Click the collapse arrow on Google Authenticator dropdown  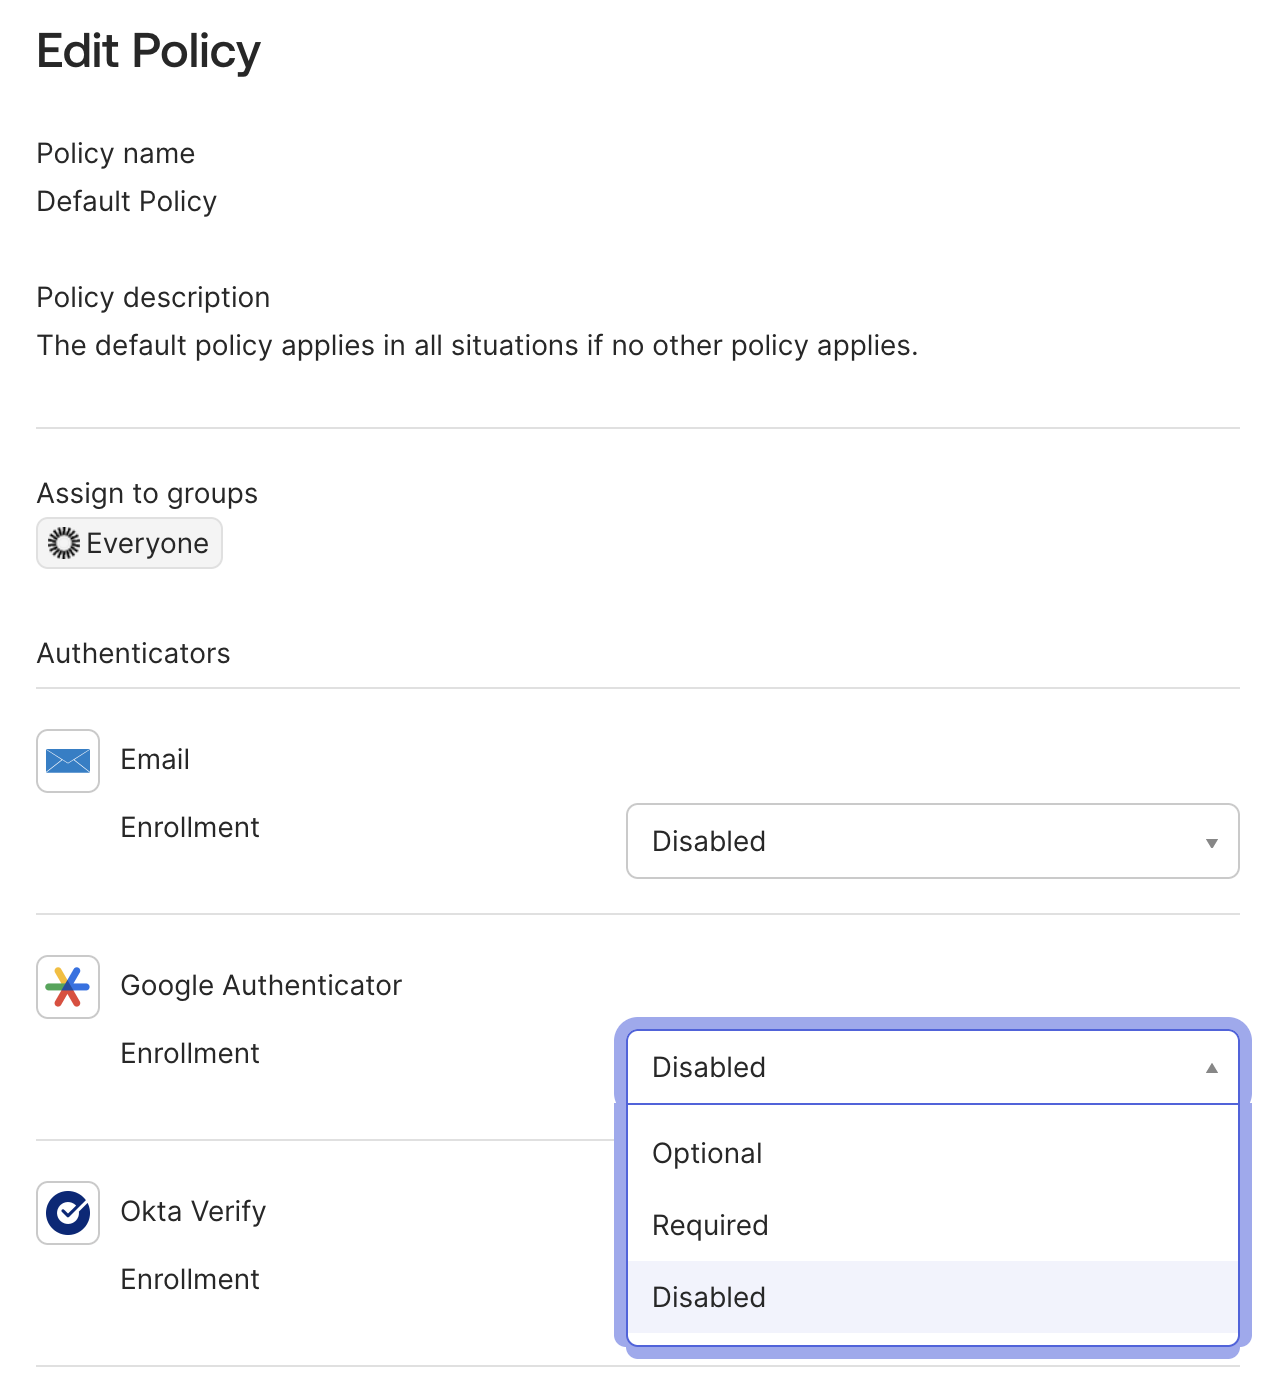(1211, 1067)
